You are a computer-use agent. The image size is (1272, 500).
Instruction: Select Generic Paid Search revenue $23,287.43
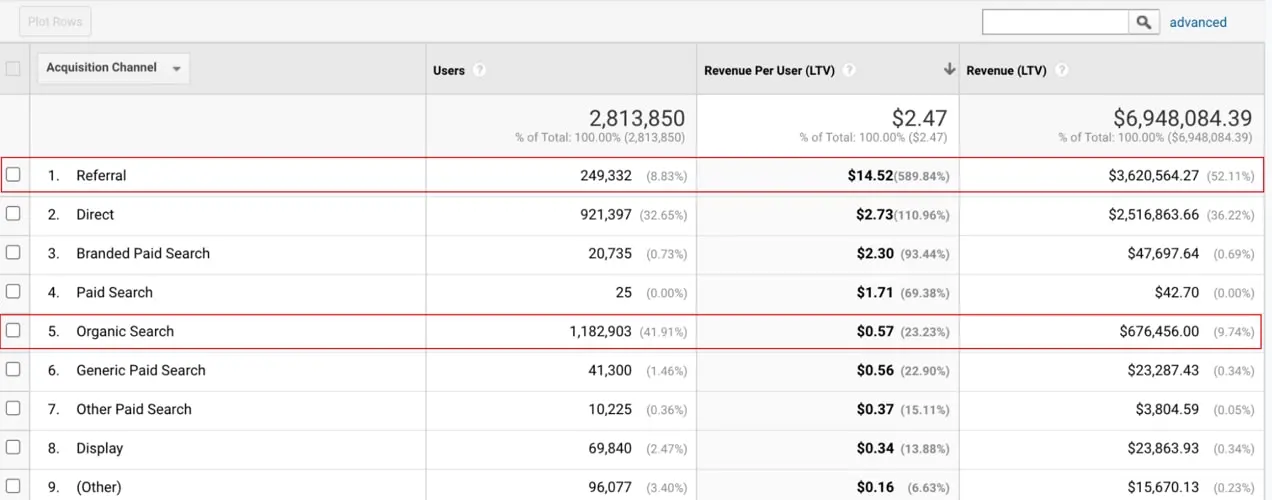[1163, 370]
